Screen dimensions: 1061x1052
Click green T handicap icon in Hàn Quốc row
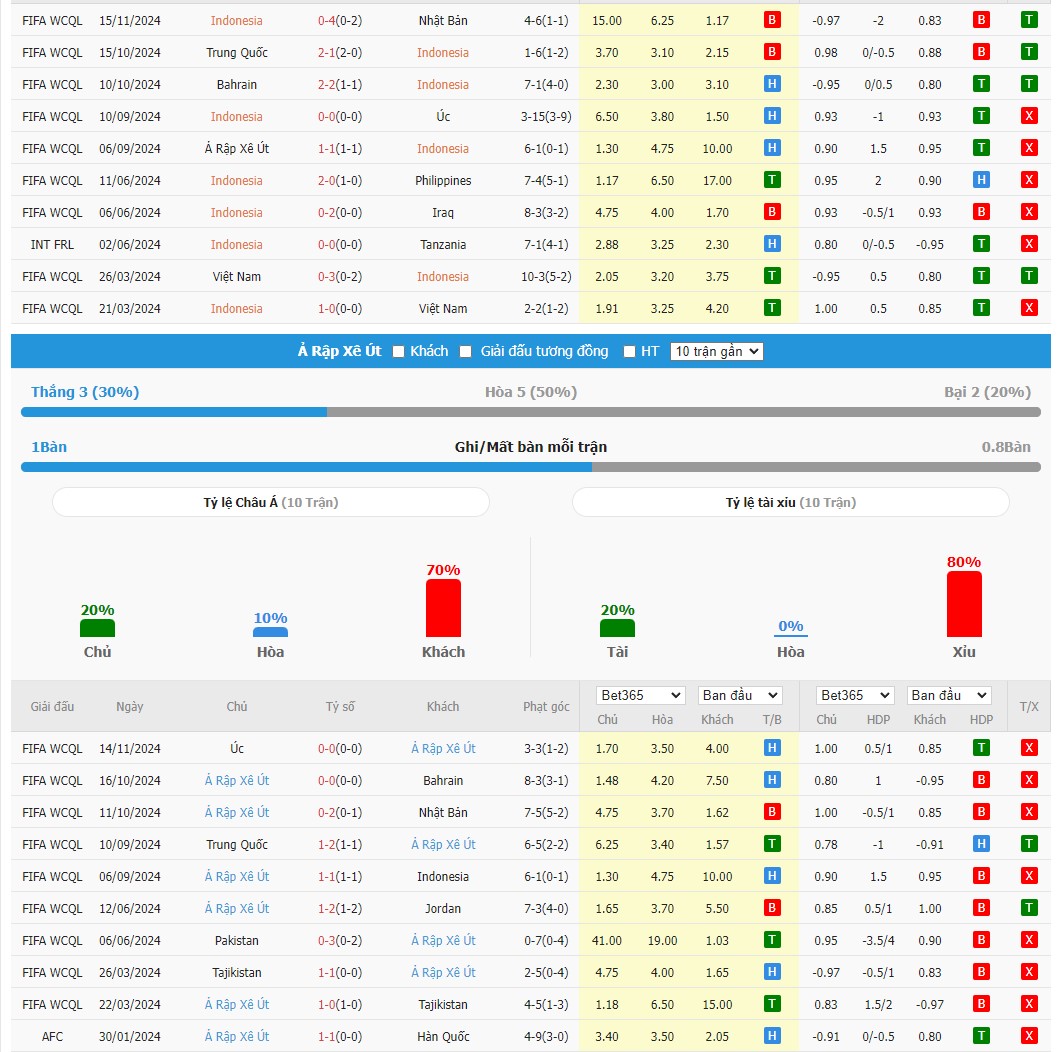[981, 1036]
